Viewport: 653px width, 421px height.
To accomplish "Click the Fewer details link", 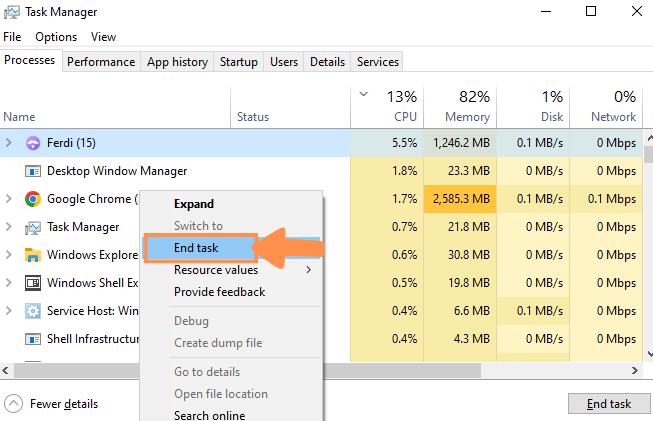I will [x=64, y=404].
